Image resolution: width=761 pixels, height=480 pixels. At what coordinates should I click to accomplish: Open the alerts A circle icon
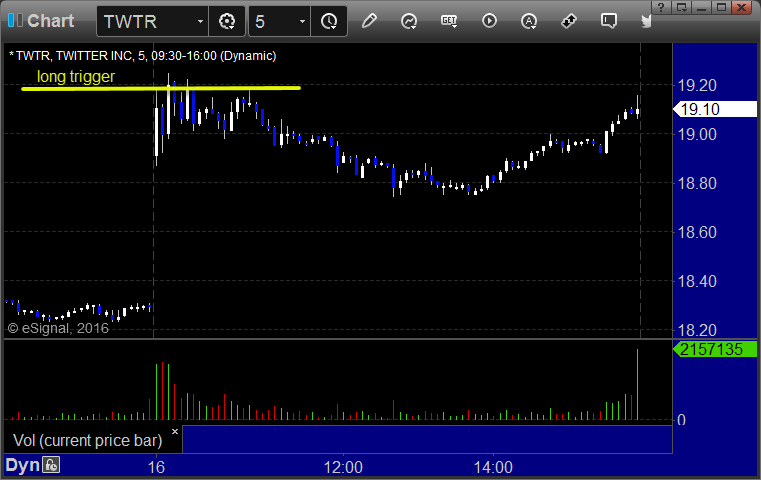pos(529,21)
